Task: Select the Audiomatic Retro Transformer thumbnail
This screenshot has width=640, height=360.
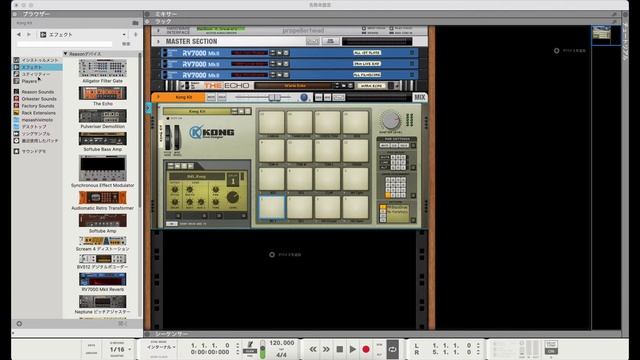Action: 102,198
